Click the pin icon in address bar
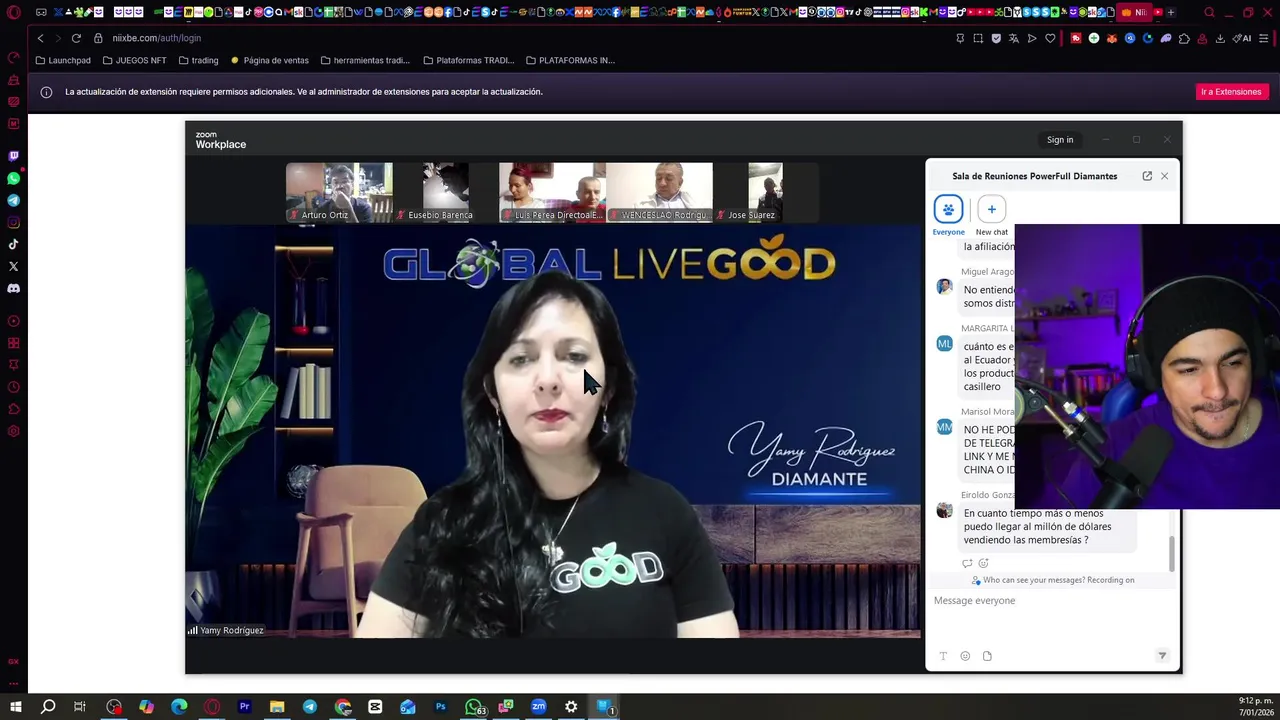1280x720 pixels. [x=960, y=38]
